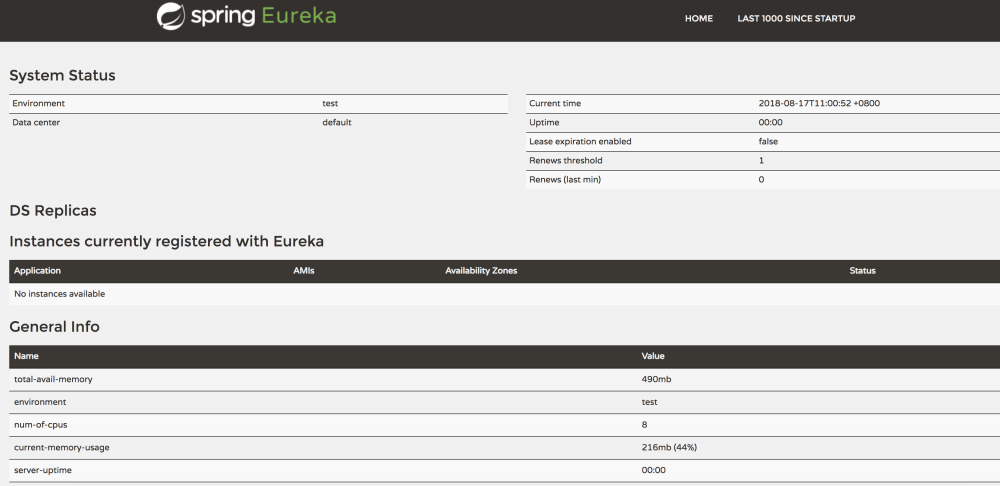
Task: Select the num-of-cpus row name
Action: point(42,425)
